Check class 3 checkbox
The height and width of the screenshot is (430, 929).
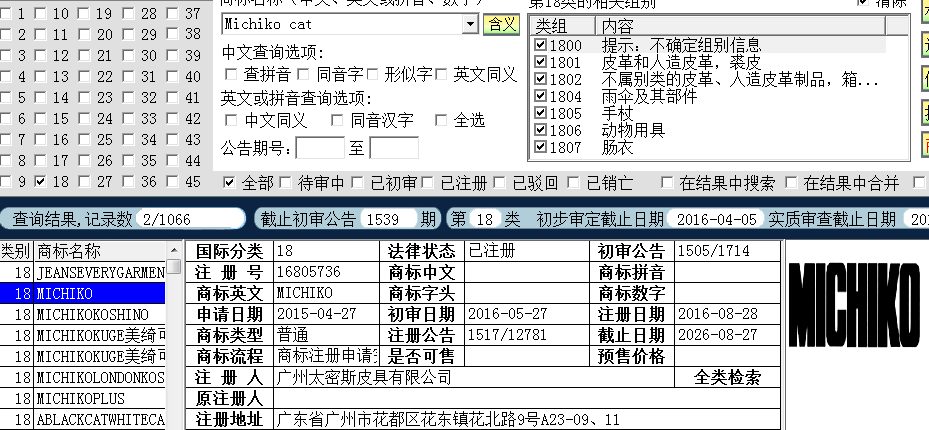(5, 56)
